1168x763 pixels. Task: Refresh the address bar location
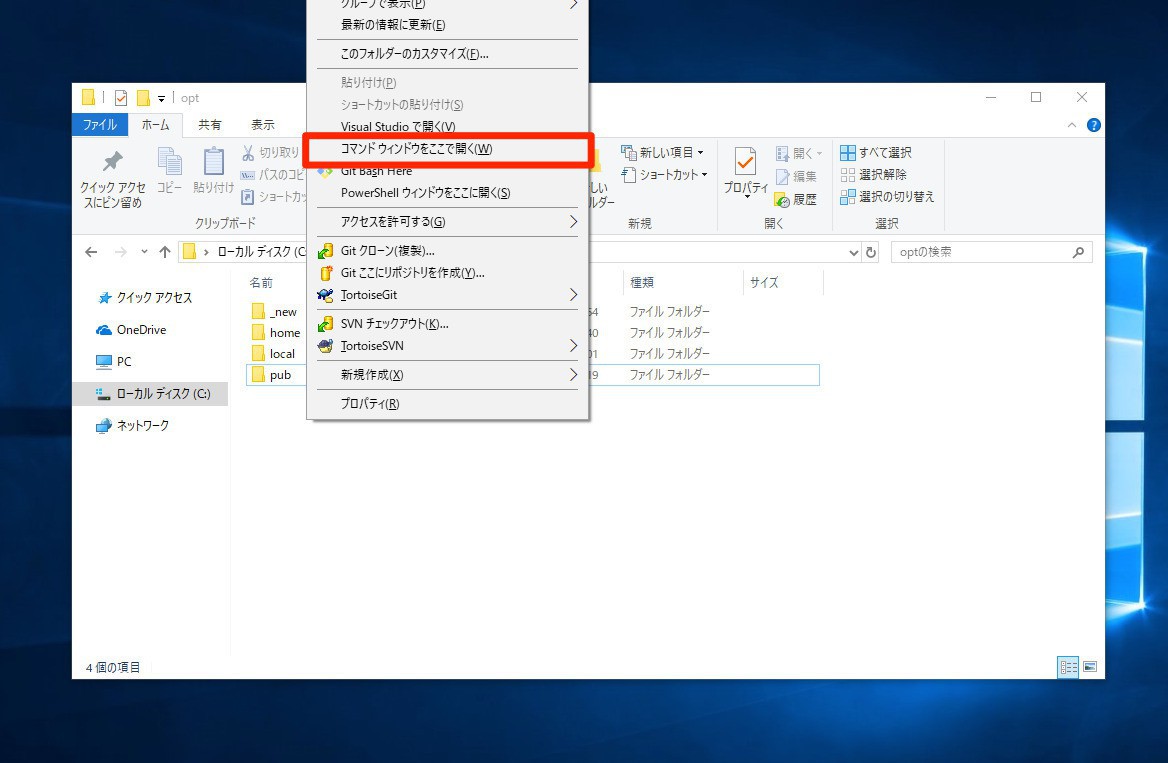tap(870, 253)
